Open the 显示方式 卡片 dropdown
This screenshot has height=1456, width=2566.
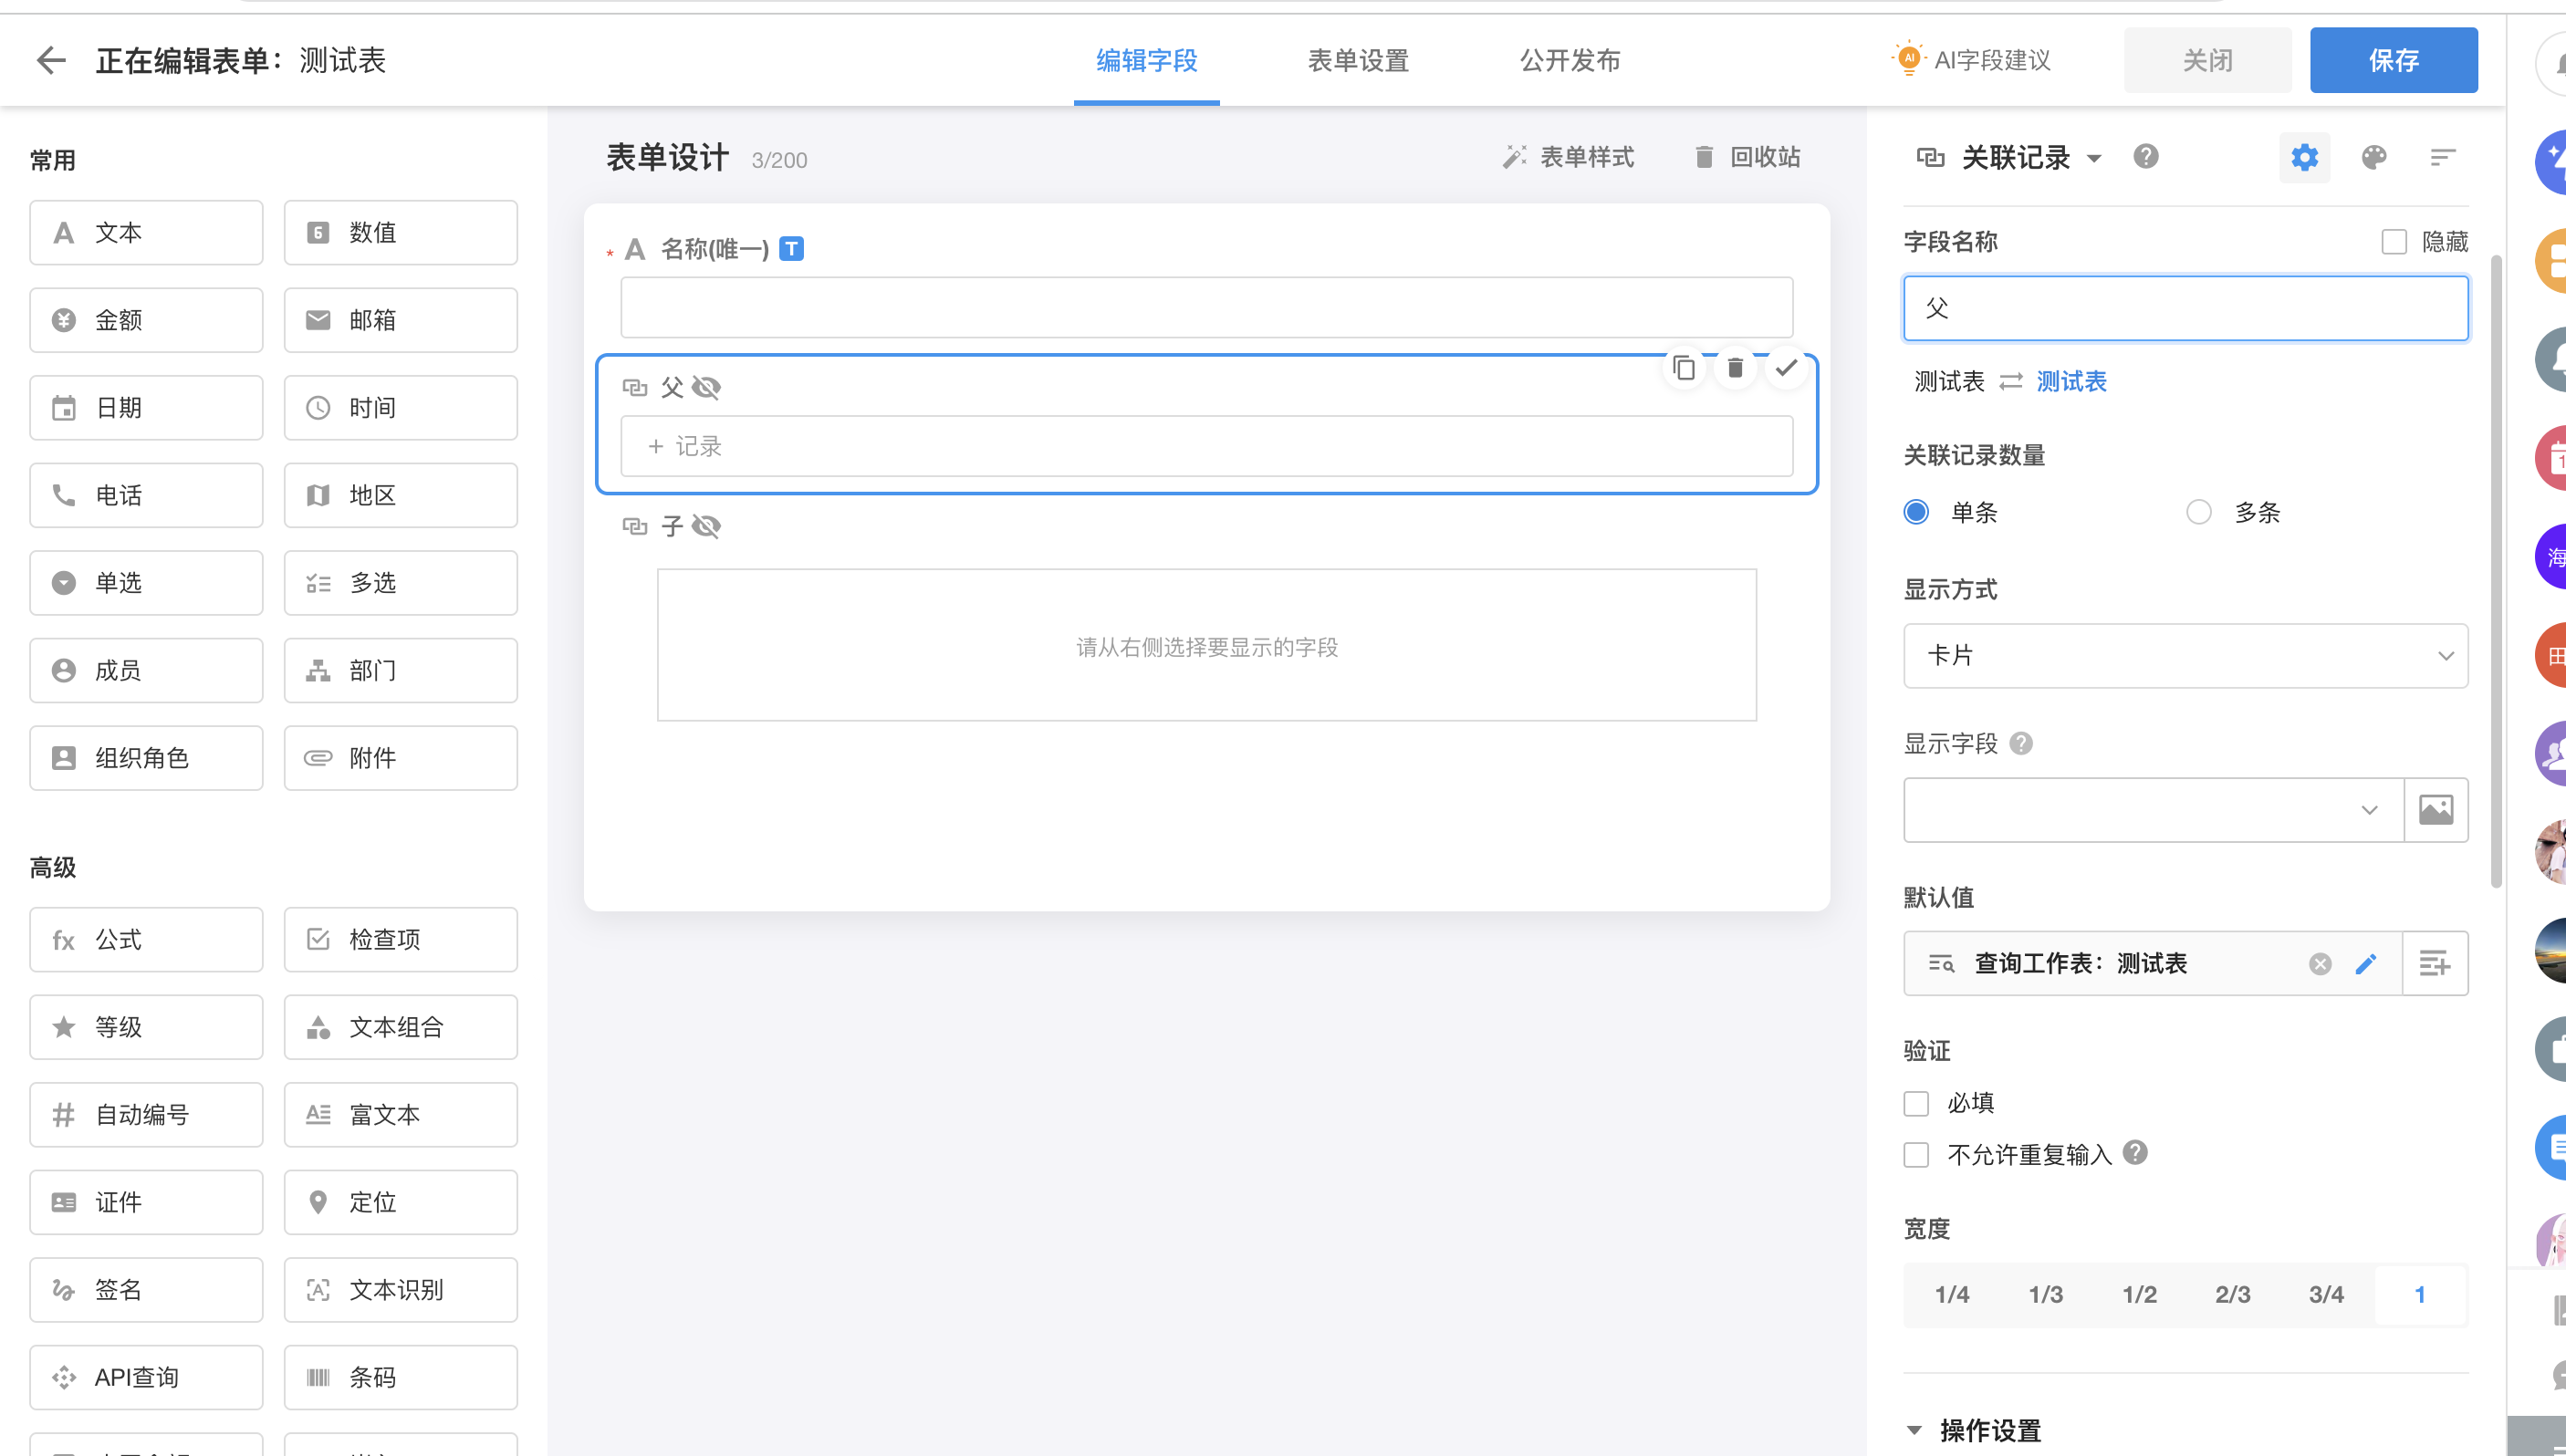pyautogui.click(x=2185, y=655)
